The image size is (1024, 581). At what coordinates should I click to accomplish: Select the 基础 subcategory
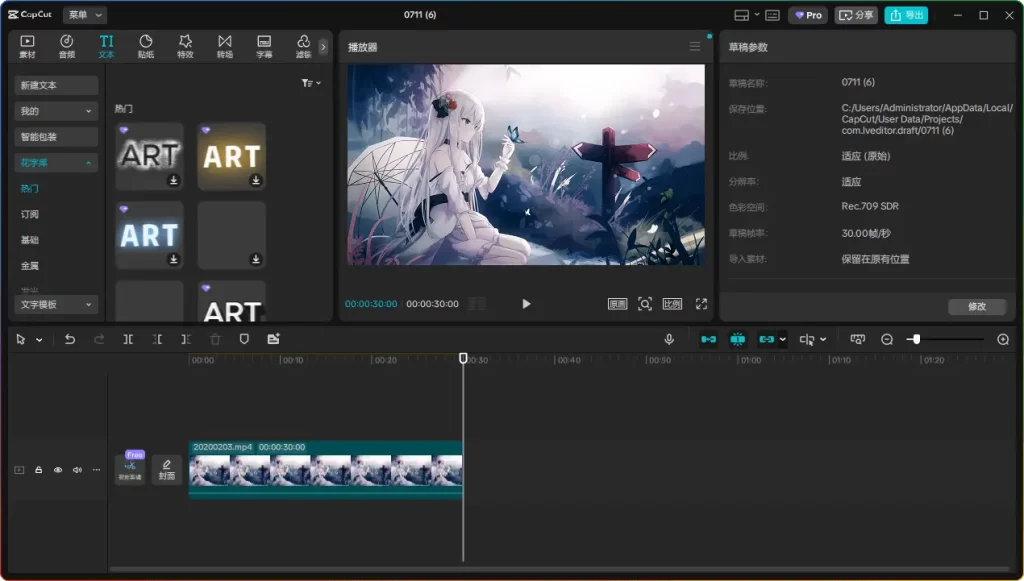click(29, 240)
